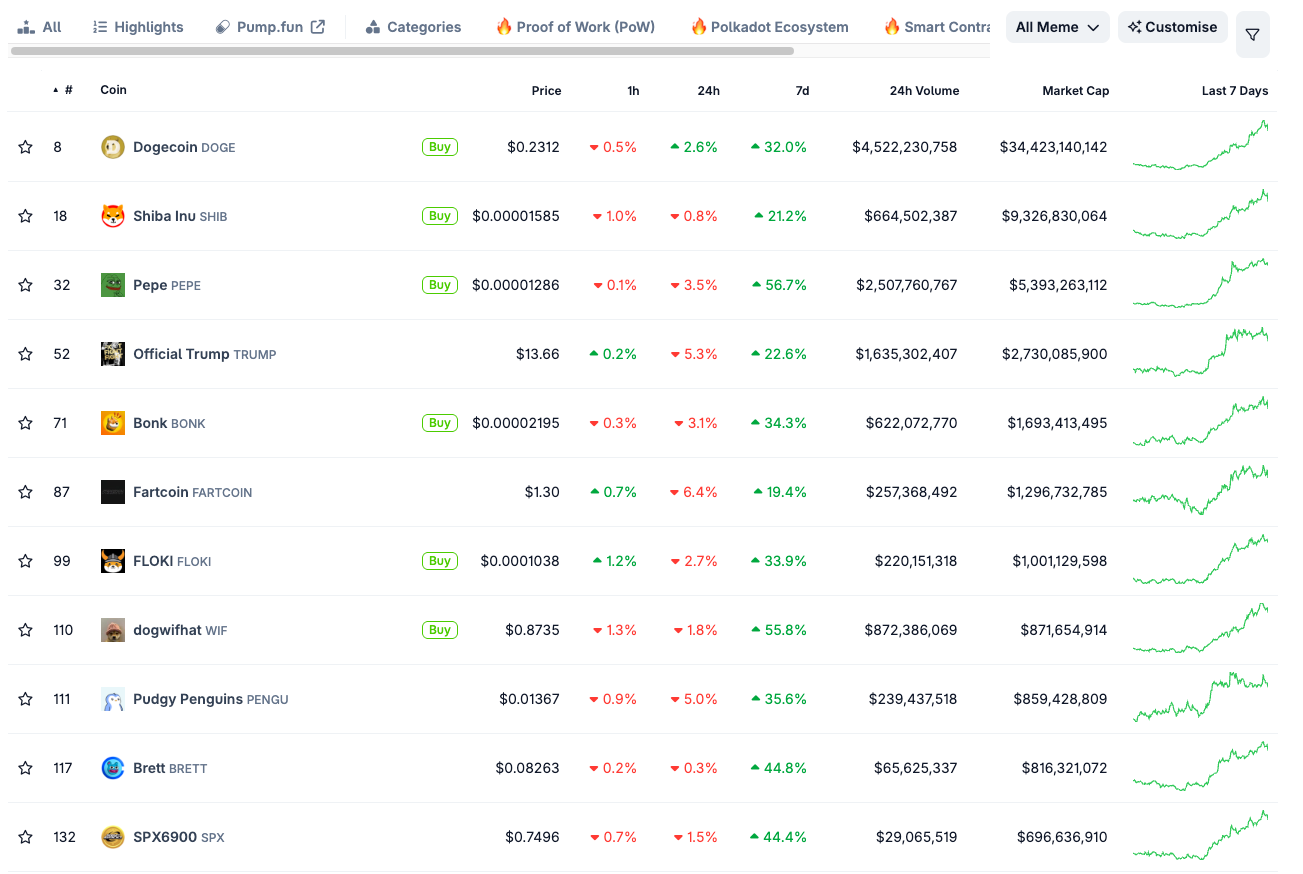The image size is (1303, 874).
Task: Click Buy button for Shiba Inu
Action: pos(440,216)
